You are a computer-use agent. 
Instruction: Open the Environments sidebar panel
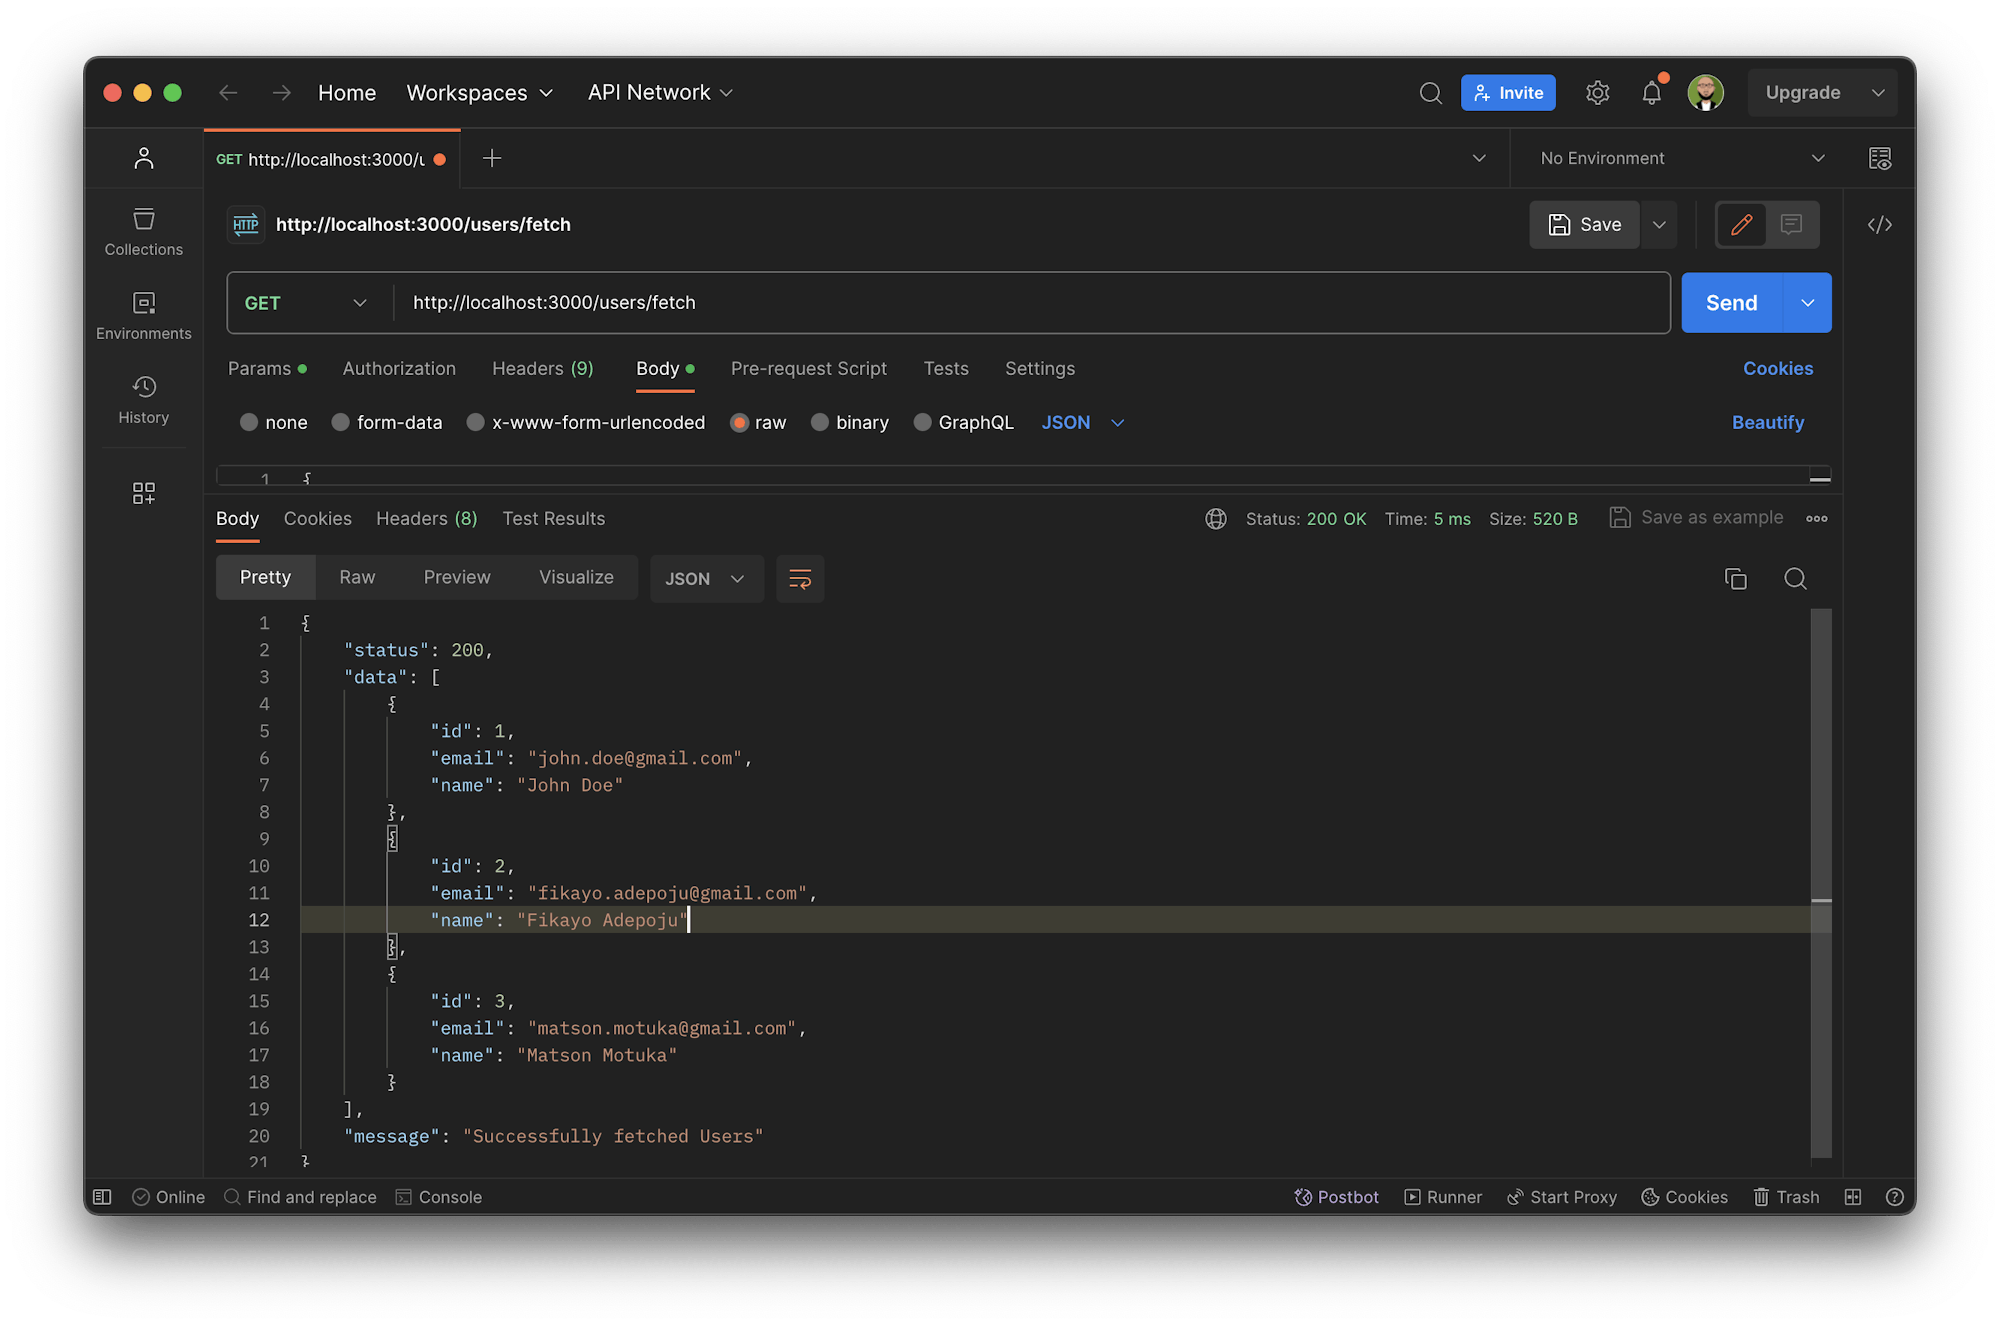pyautogui.click(x=143, y=316)
